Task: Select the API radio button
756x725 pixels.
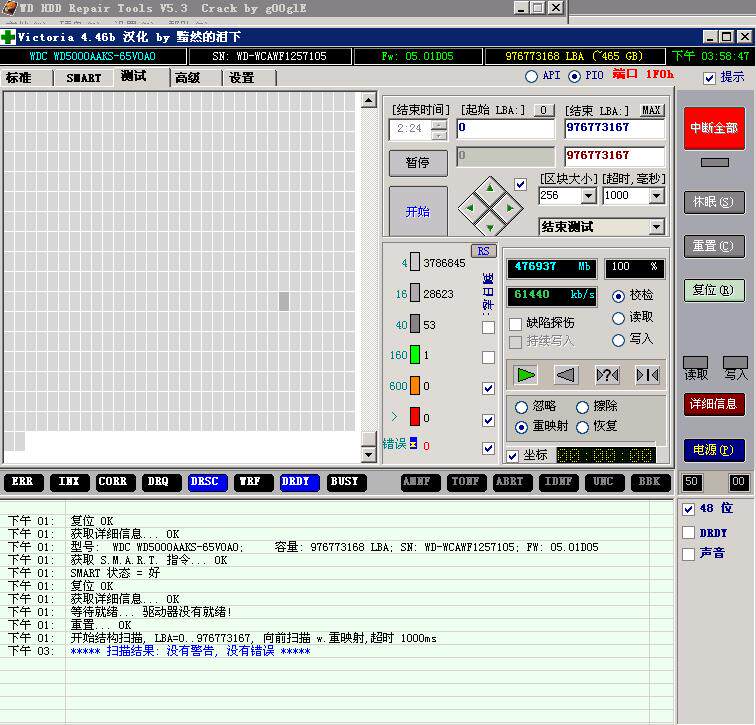Action: 531,76
